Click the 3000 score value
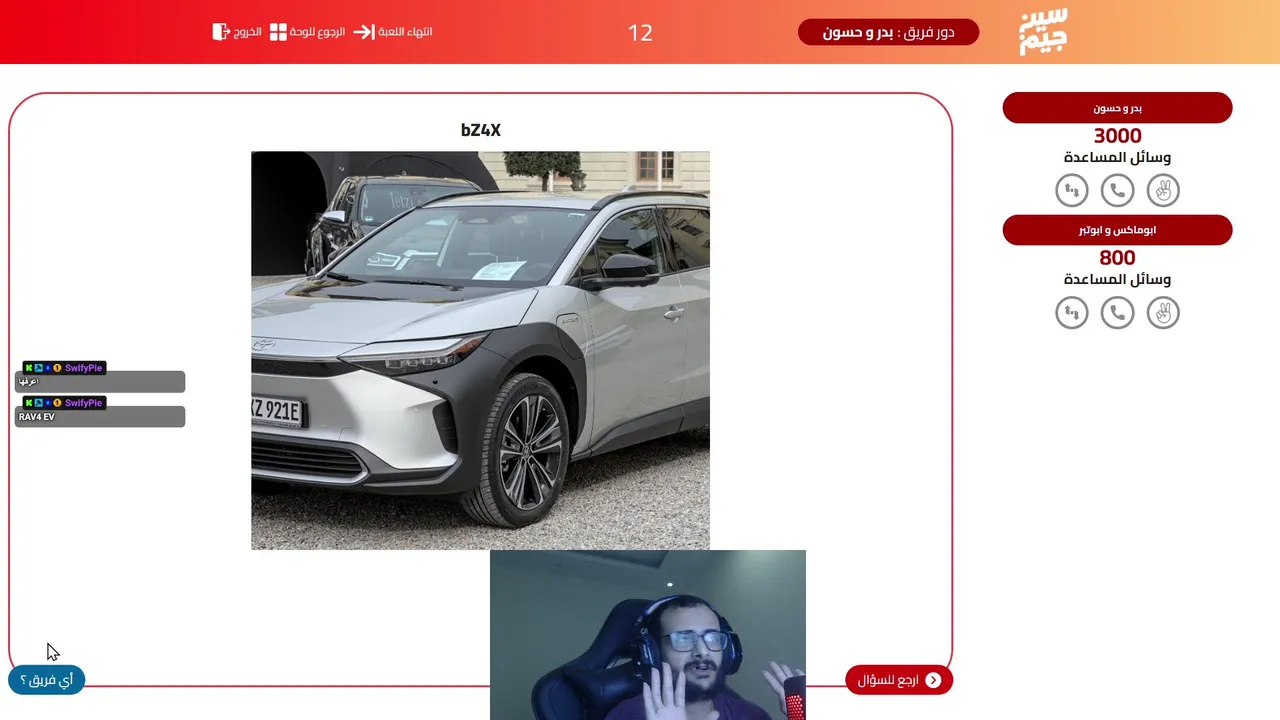This screenshot has width=1280, height=720. pyautogui.click(x=1117, y=136)
